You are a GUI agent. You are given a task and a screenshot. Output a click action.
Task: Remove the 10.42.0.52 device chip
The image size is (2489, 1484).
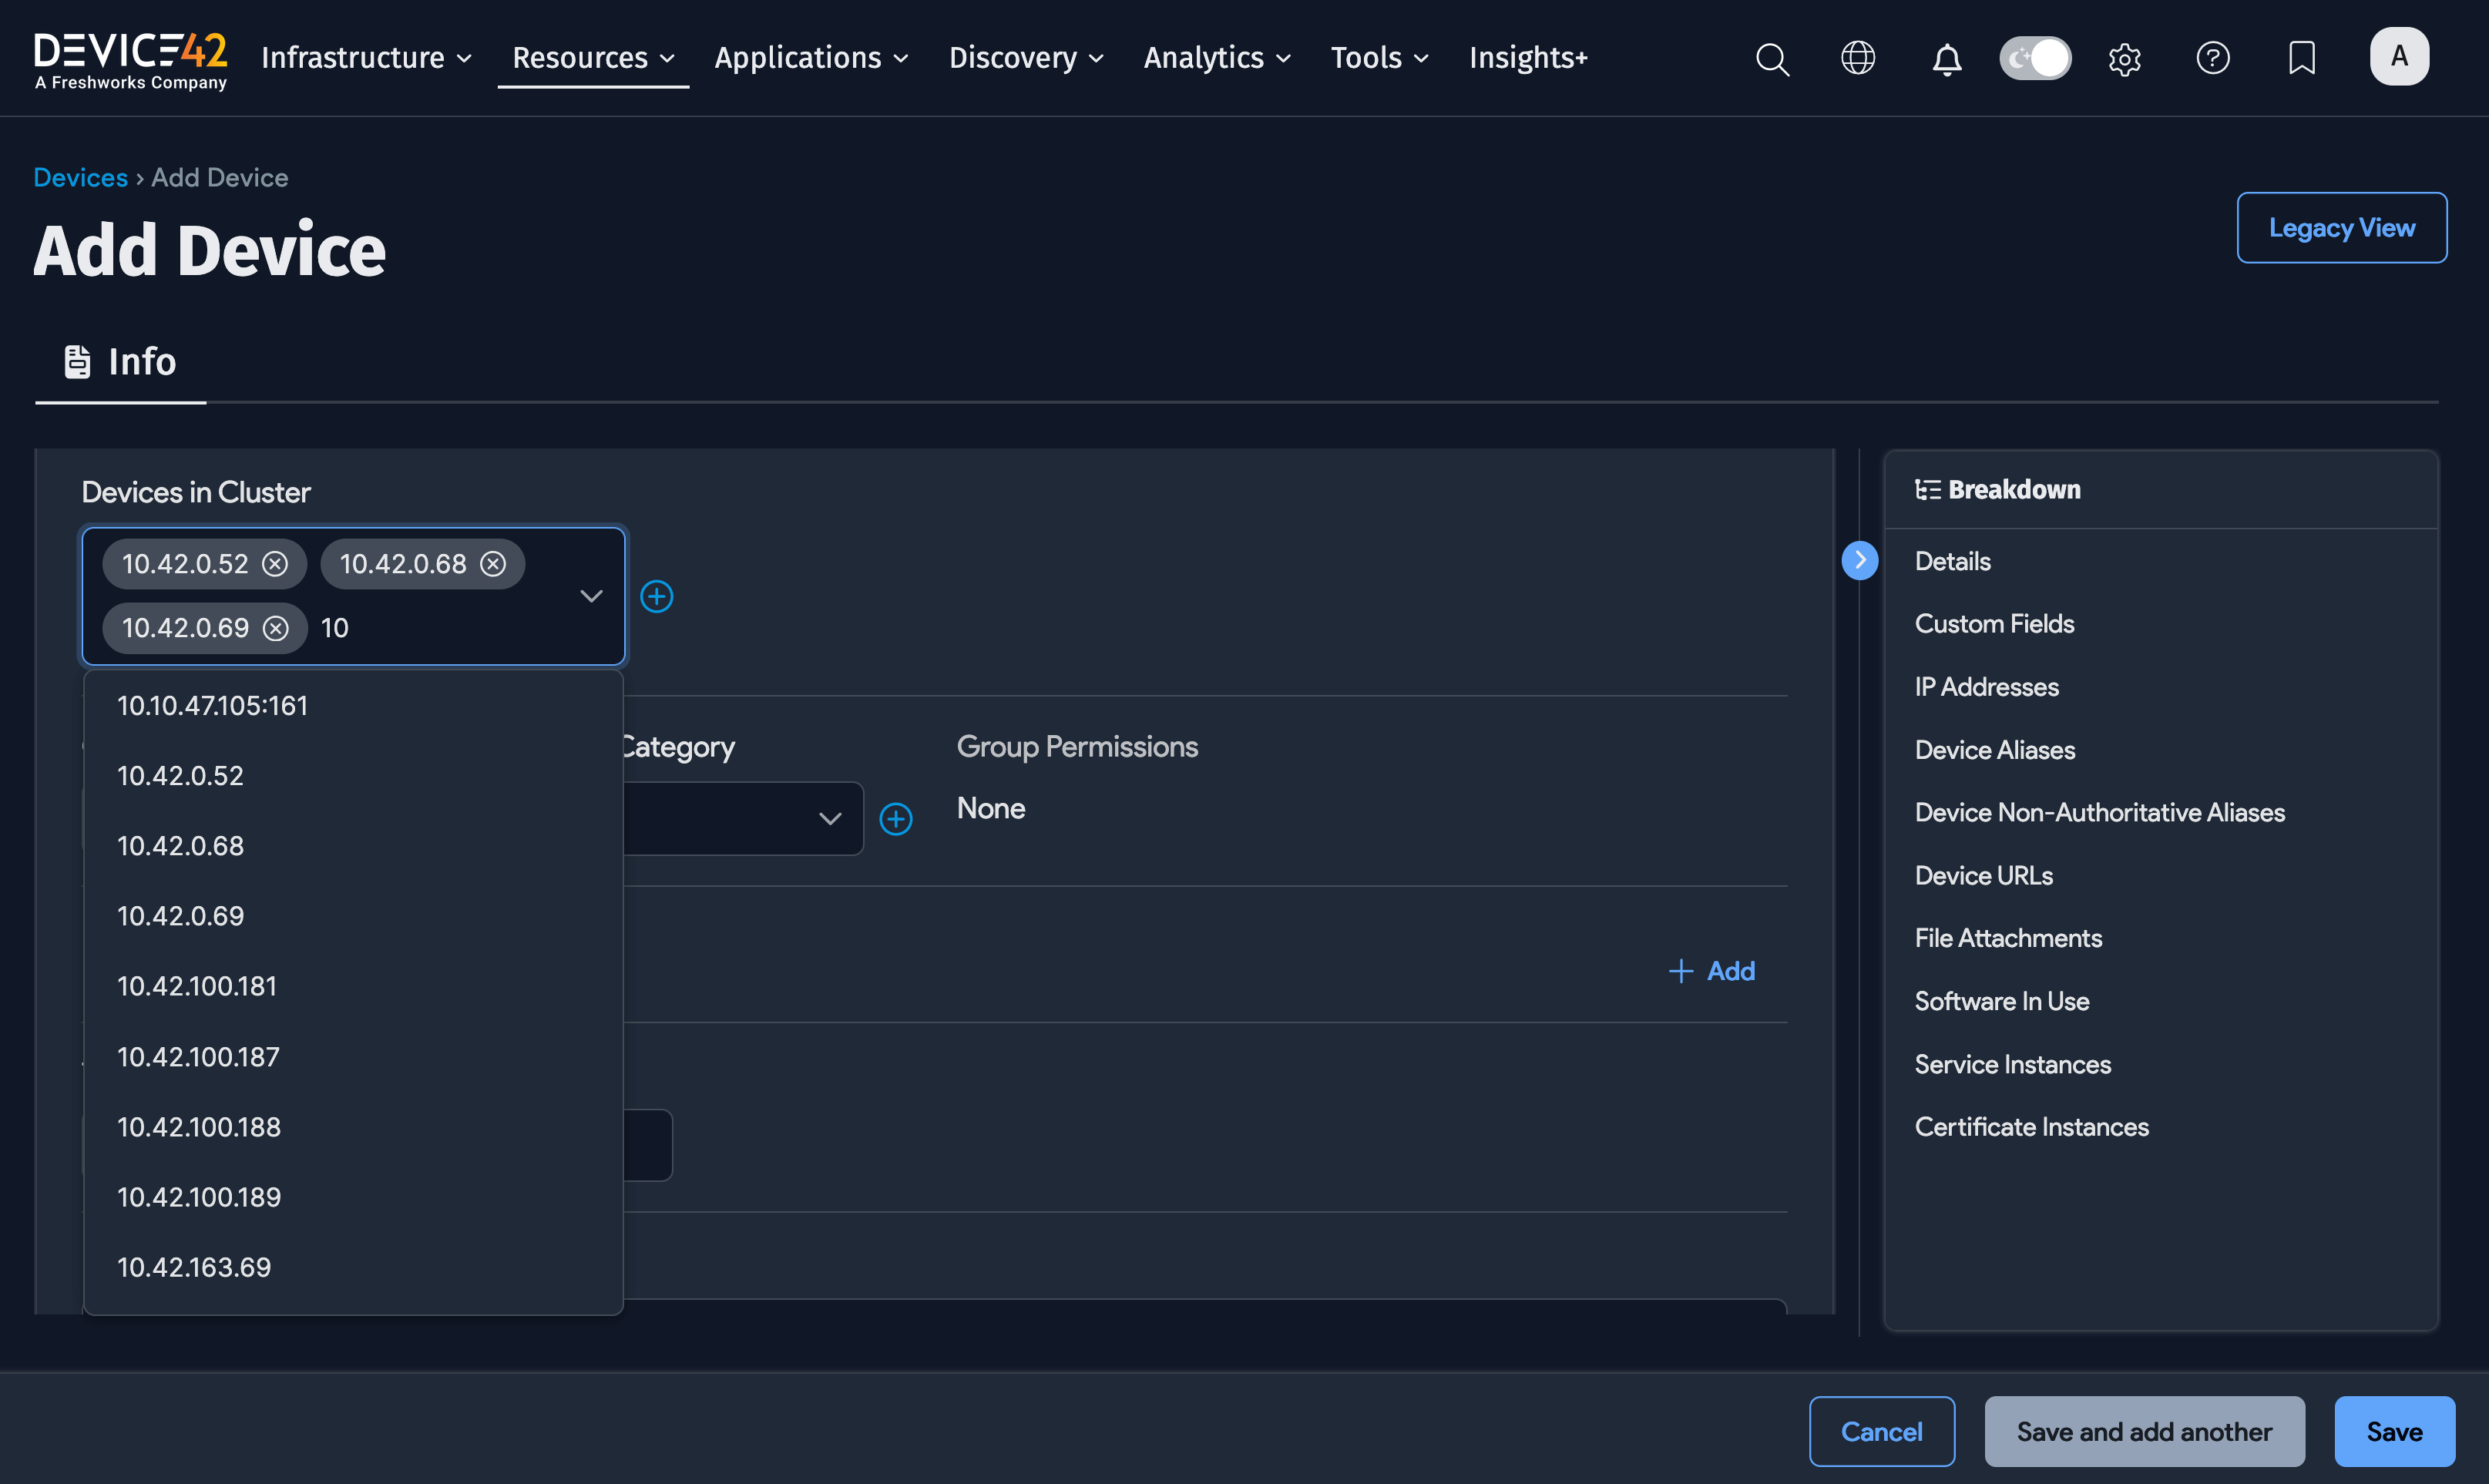[x=277, y=563]
